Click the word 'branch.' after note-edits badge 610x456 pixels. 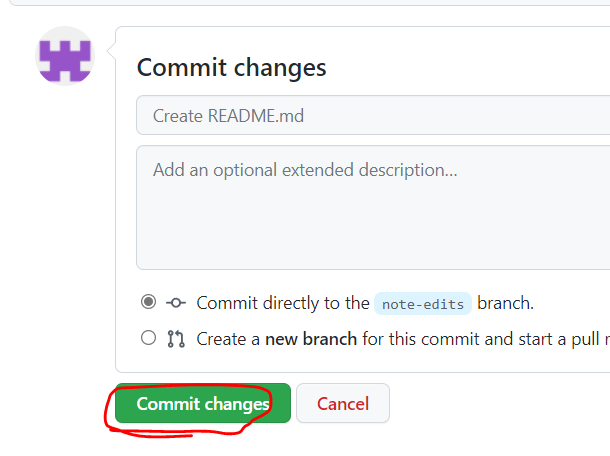(505, 303)
